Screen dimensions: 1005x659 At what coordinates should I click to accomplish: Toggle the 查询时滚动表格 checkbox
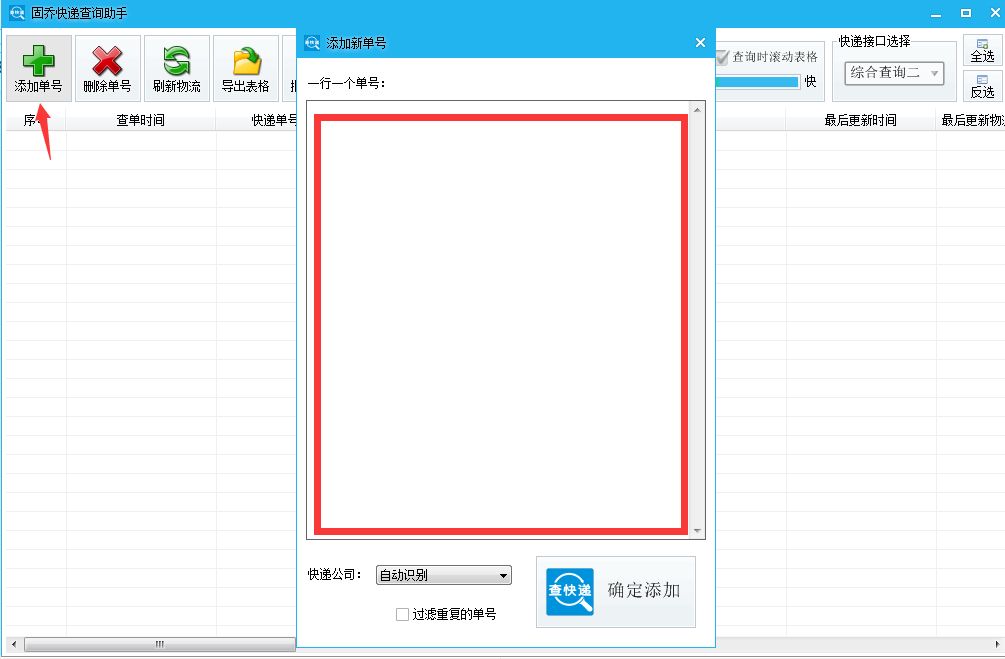(x=723, y=57)
